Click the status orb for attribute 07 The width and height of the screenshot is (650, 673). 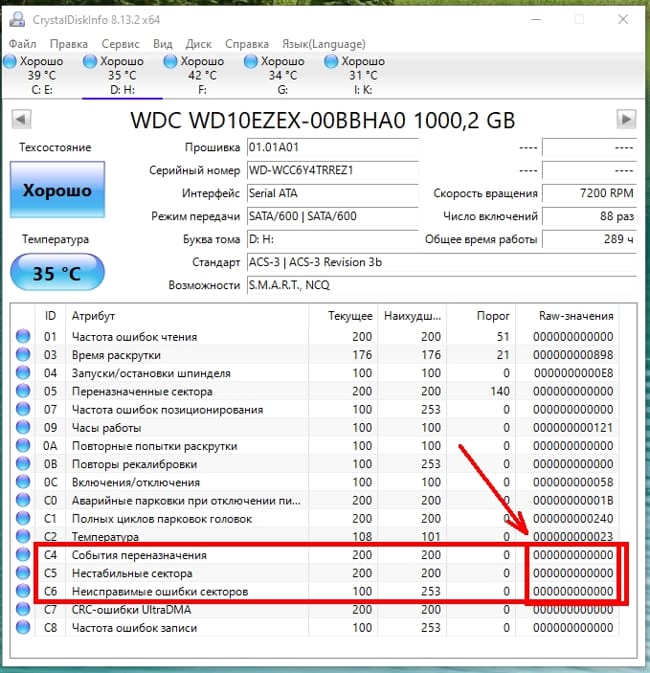click(x=23, y=409)
